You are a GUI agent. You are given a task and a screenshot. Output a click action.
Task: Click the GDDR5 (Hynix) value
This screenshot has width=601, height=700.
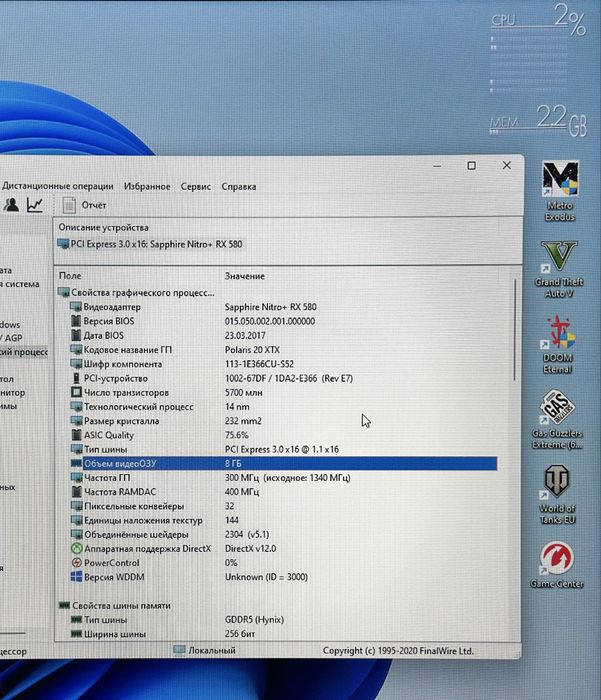(255, 620)
